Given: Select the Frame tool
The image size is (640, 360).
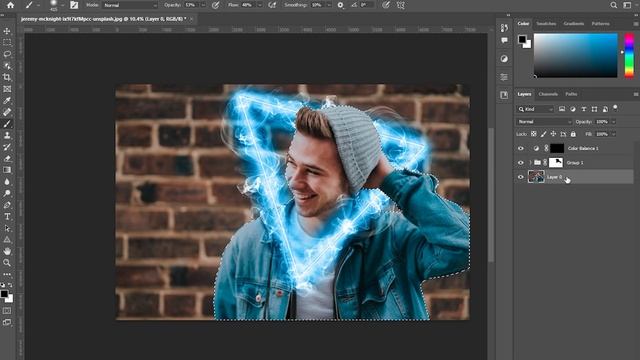Looking at the screenshot, I should pos(7,89).
